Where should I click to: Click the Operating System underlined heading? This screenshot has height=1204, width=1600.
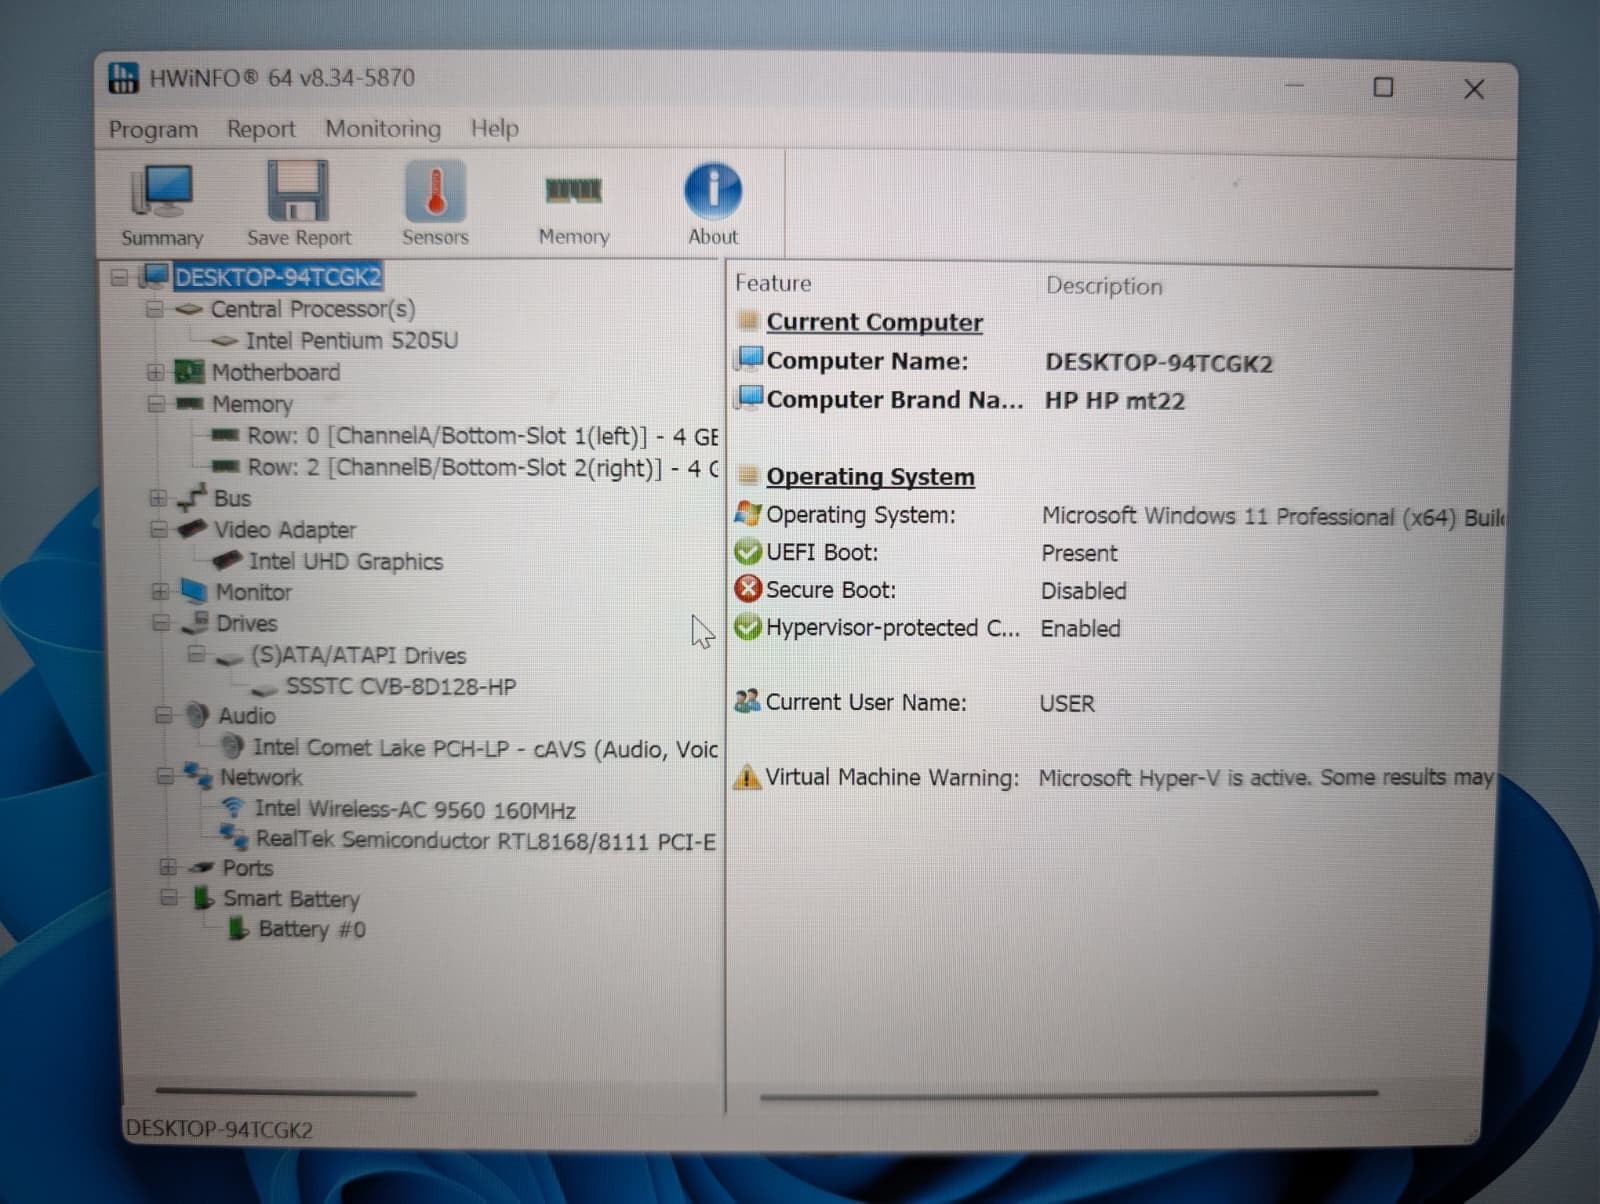click(870, 477)
